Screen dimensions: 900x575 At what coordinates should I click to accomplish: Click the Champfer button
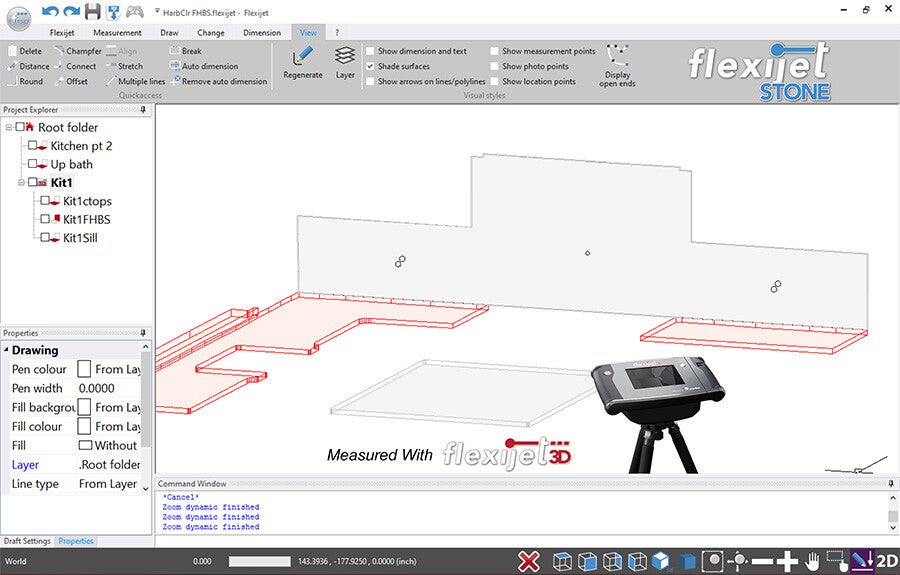click(x=77, y=50)
